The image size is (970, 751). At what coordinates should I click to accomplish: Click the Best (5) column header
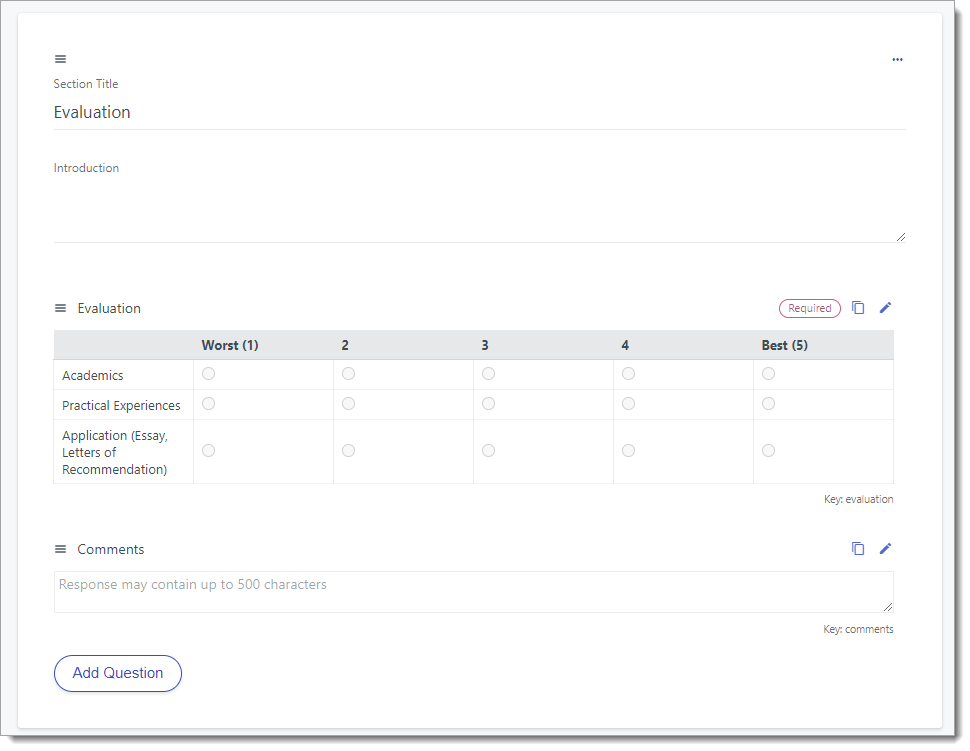(785, 344)
